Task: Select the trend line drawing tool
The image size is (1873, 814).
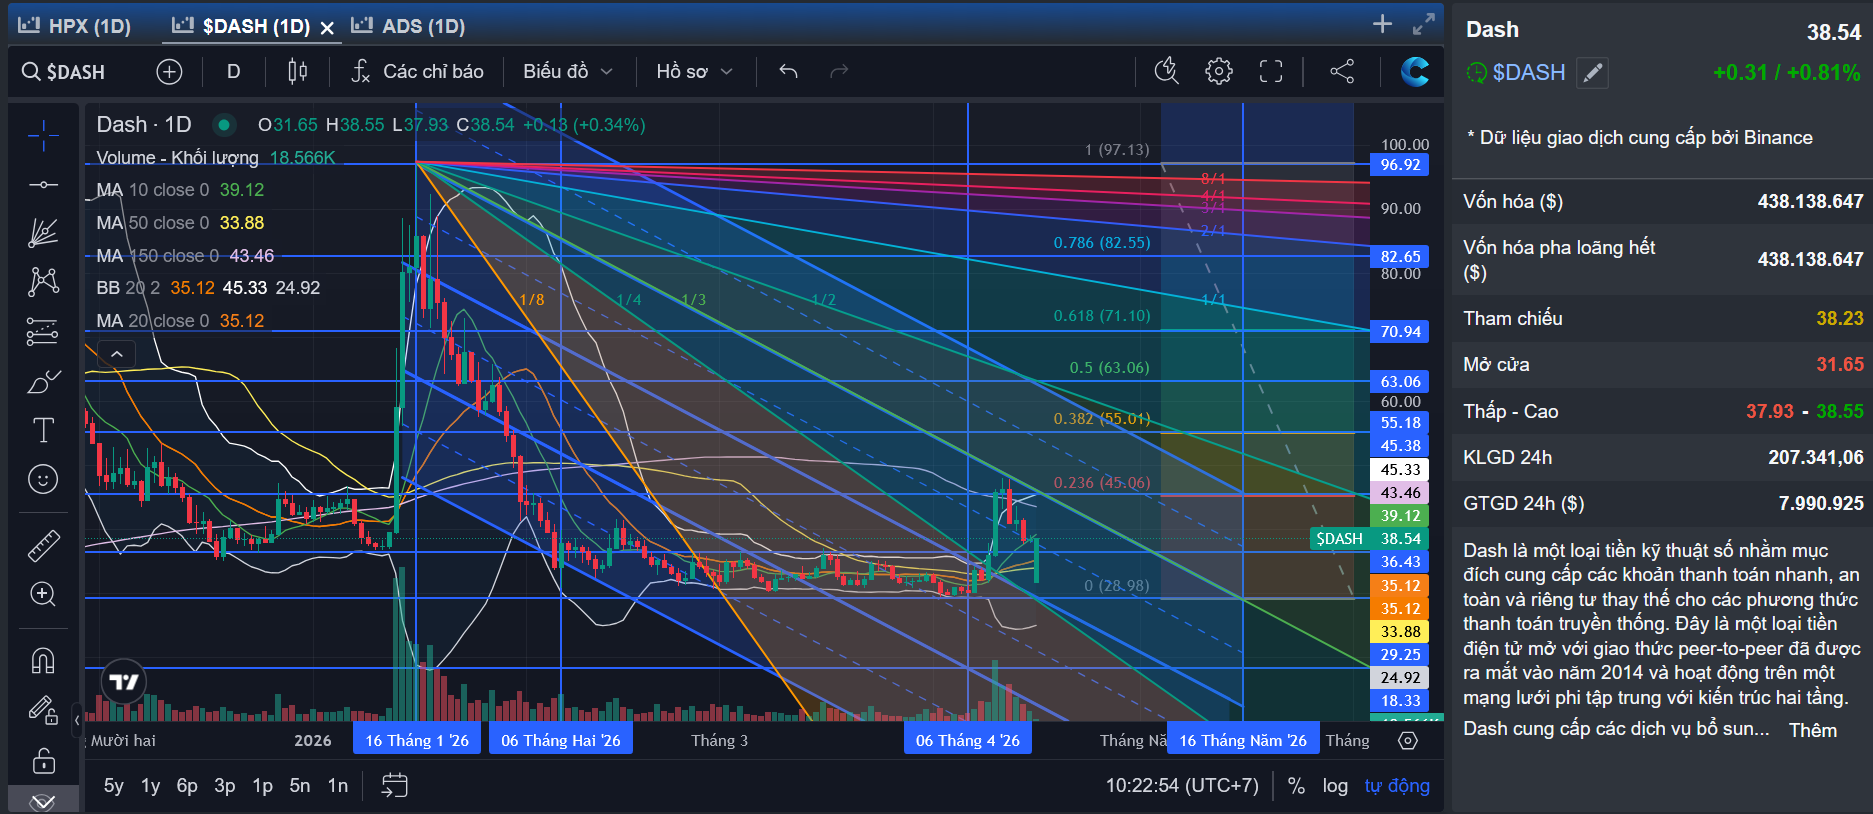Action: point(43,185)
